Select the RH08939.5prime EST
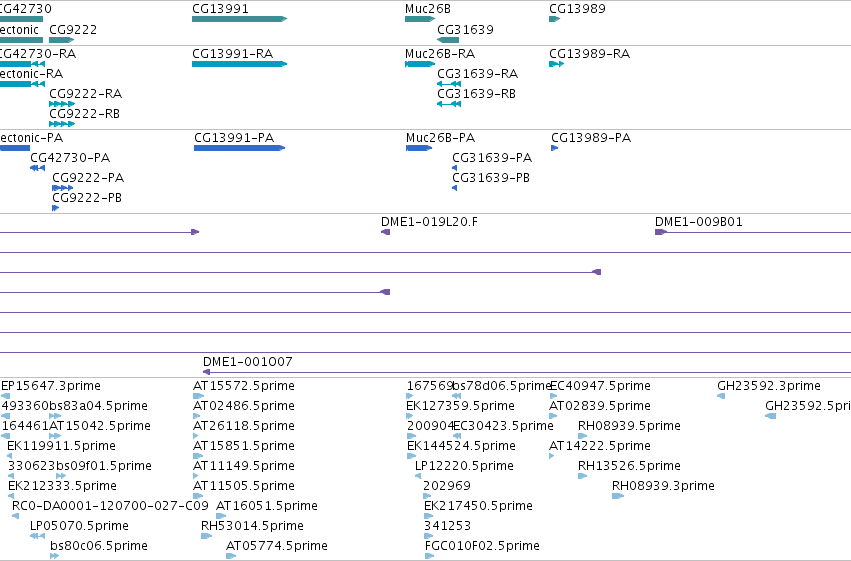This screenshot has width=851, height=561. pyautogui.click(x=630, y=426)
